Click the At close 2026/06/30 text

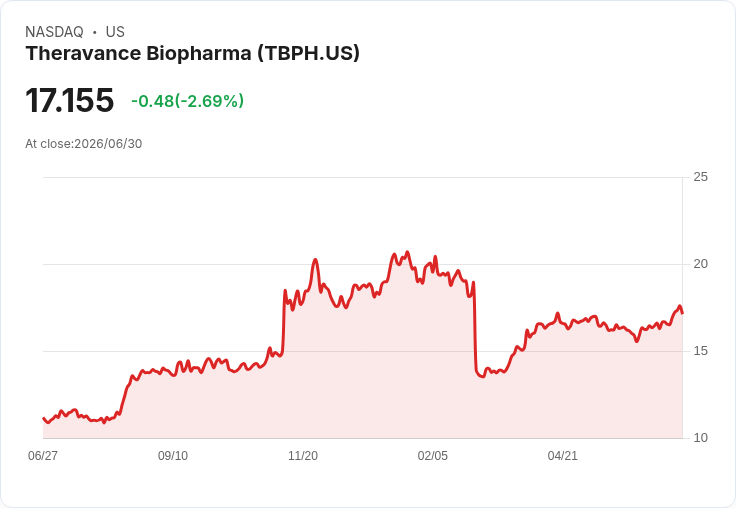pyautogui.click(x=84, y=144)
